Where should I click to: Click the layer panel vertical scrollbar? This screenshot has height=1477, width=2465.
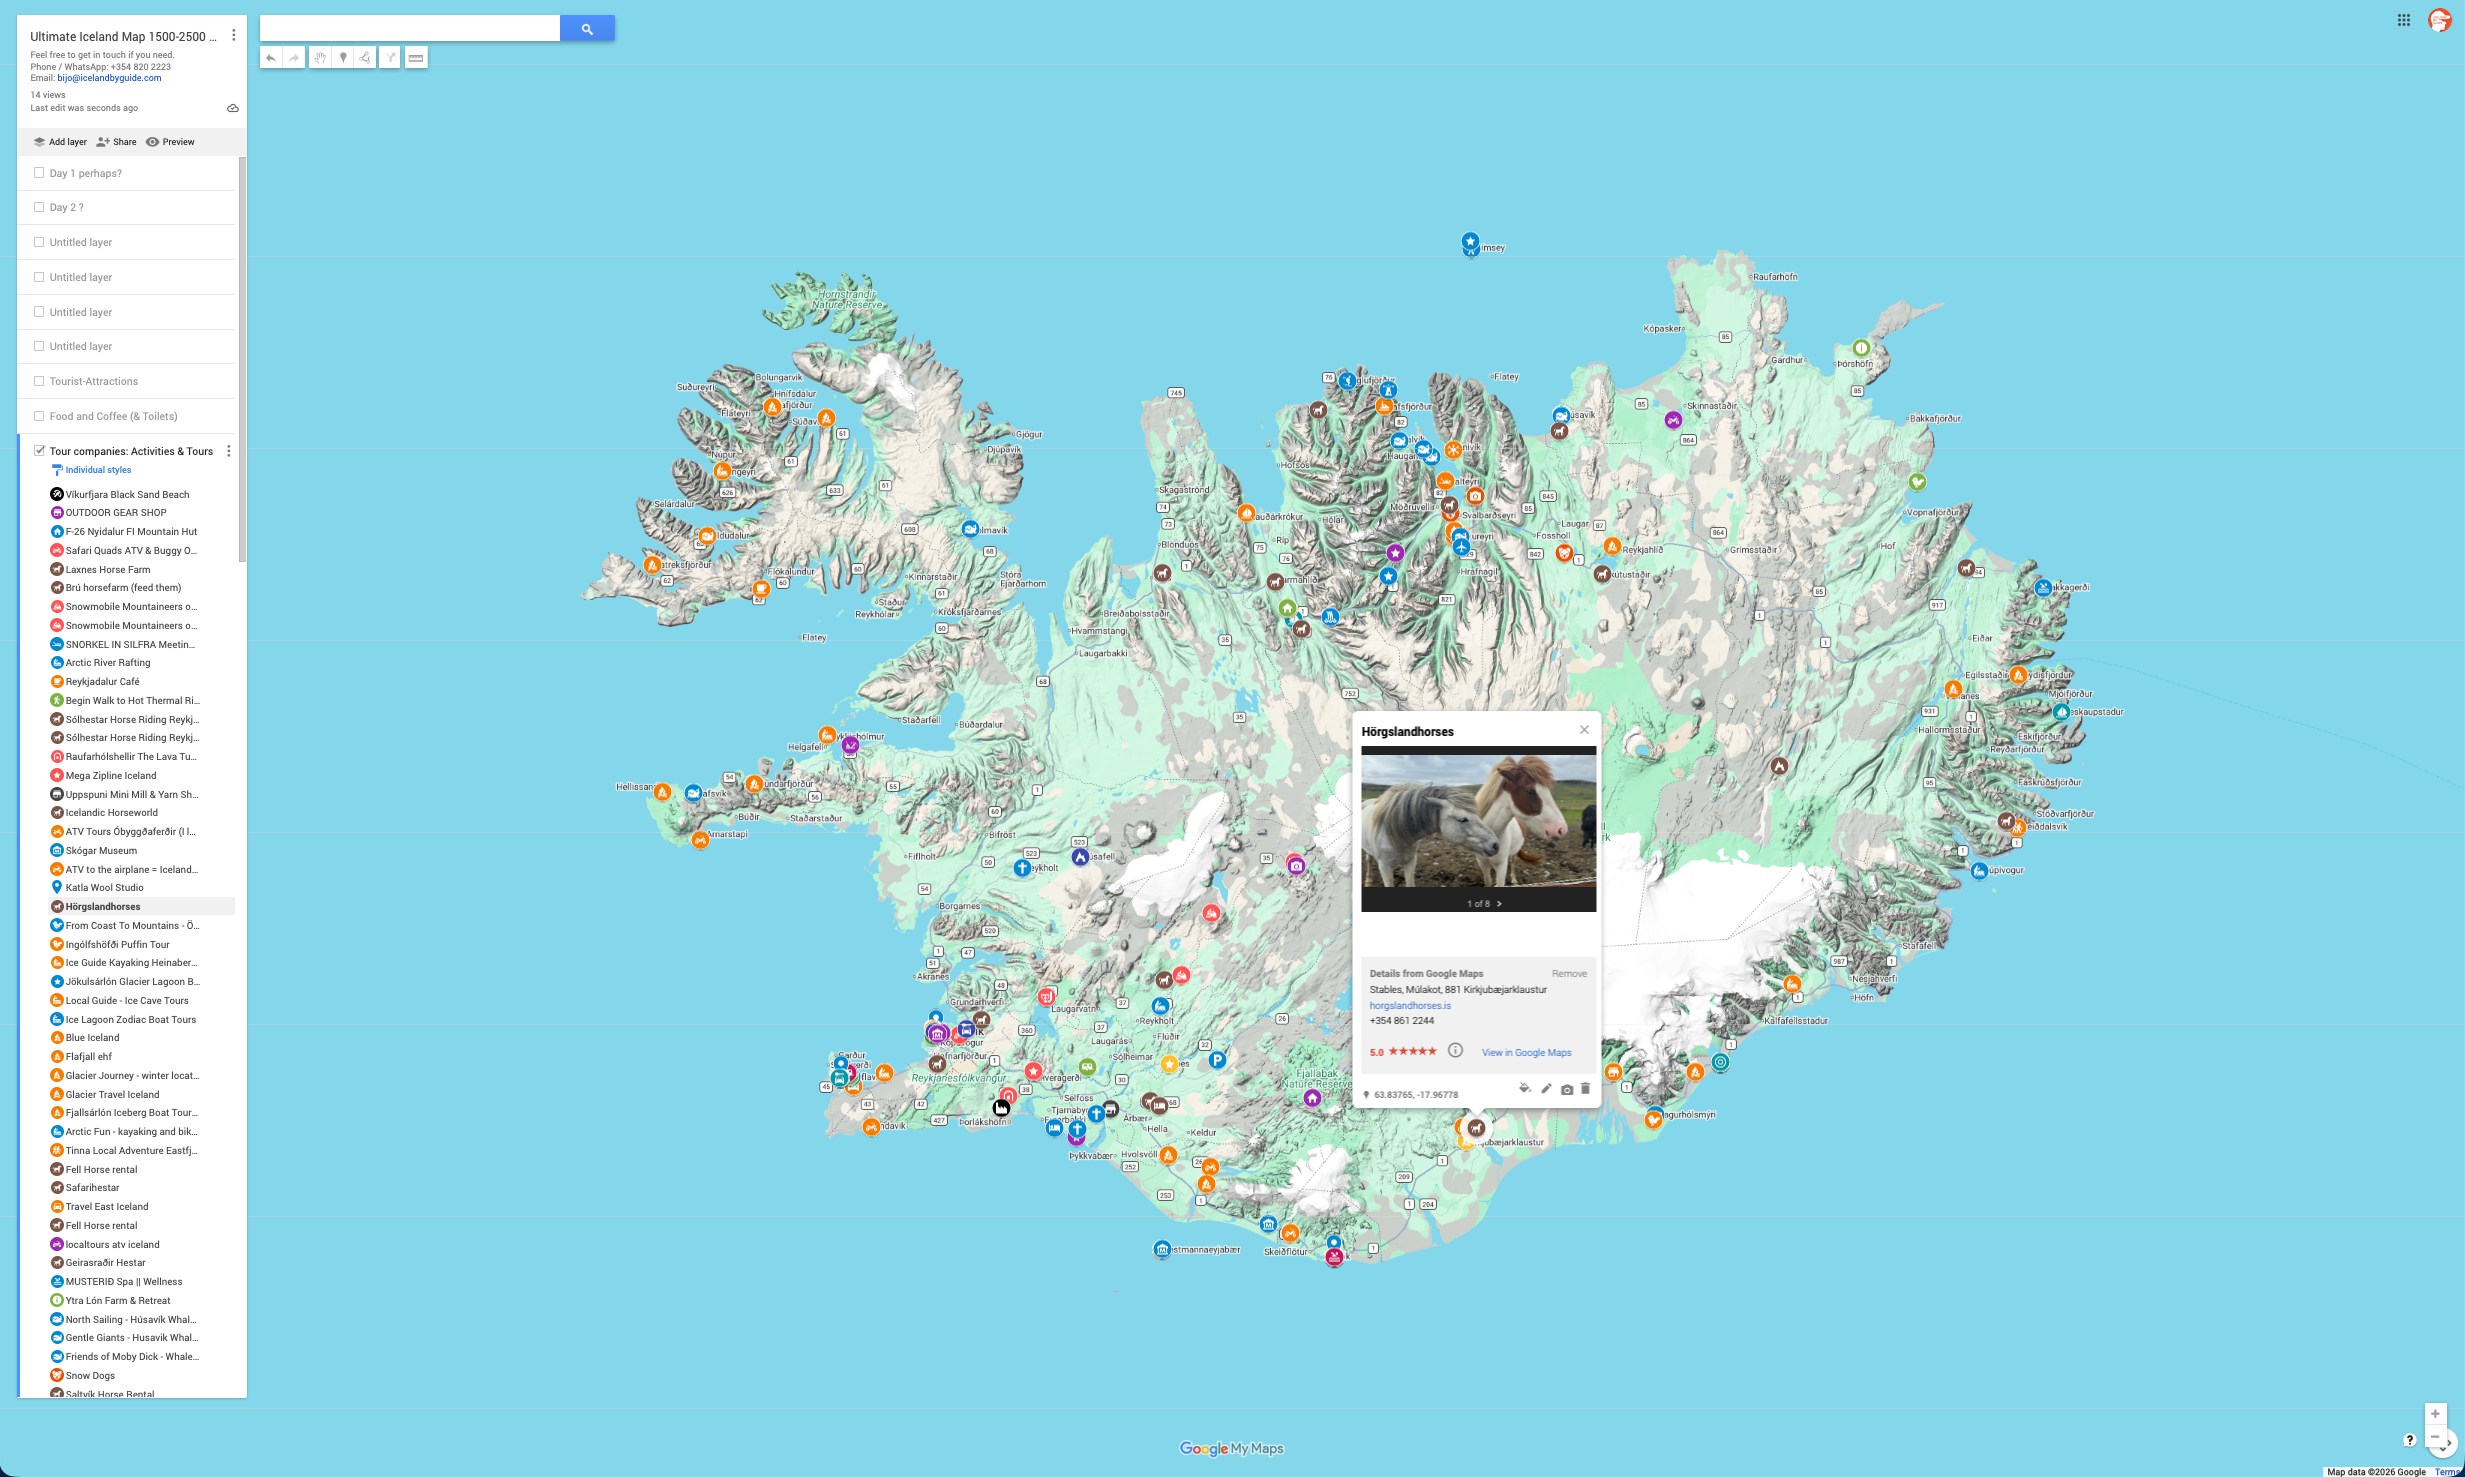242,360
